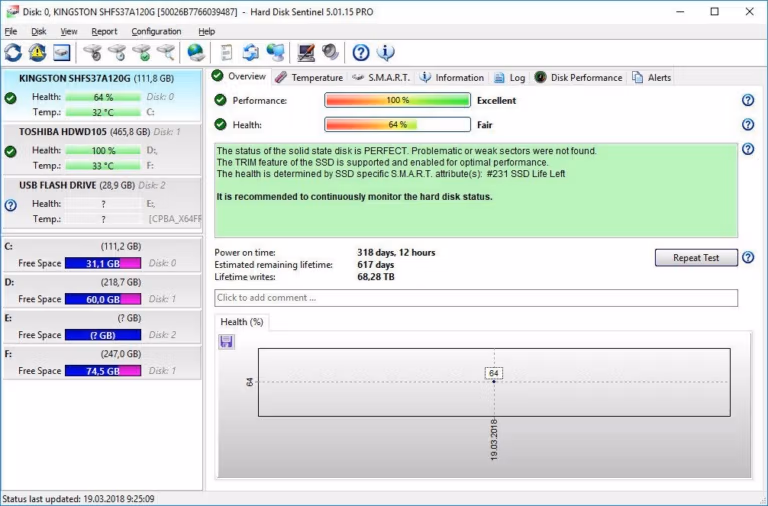Open the View menu
The width and height of the screenshot is (768, 506).
69,31
